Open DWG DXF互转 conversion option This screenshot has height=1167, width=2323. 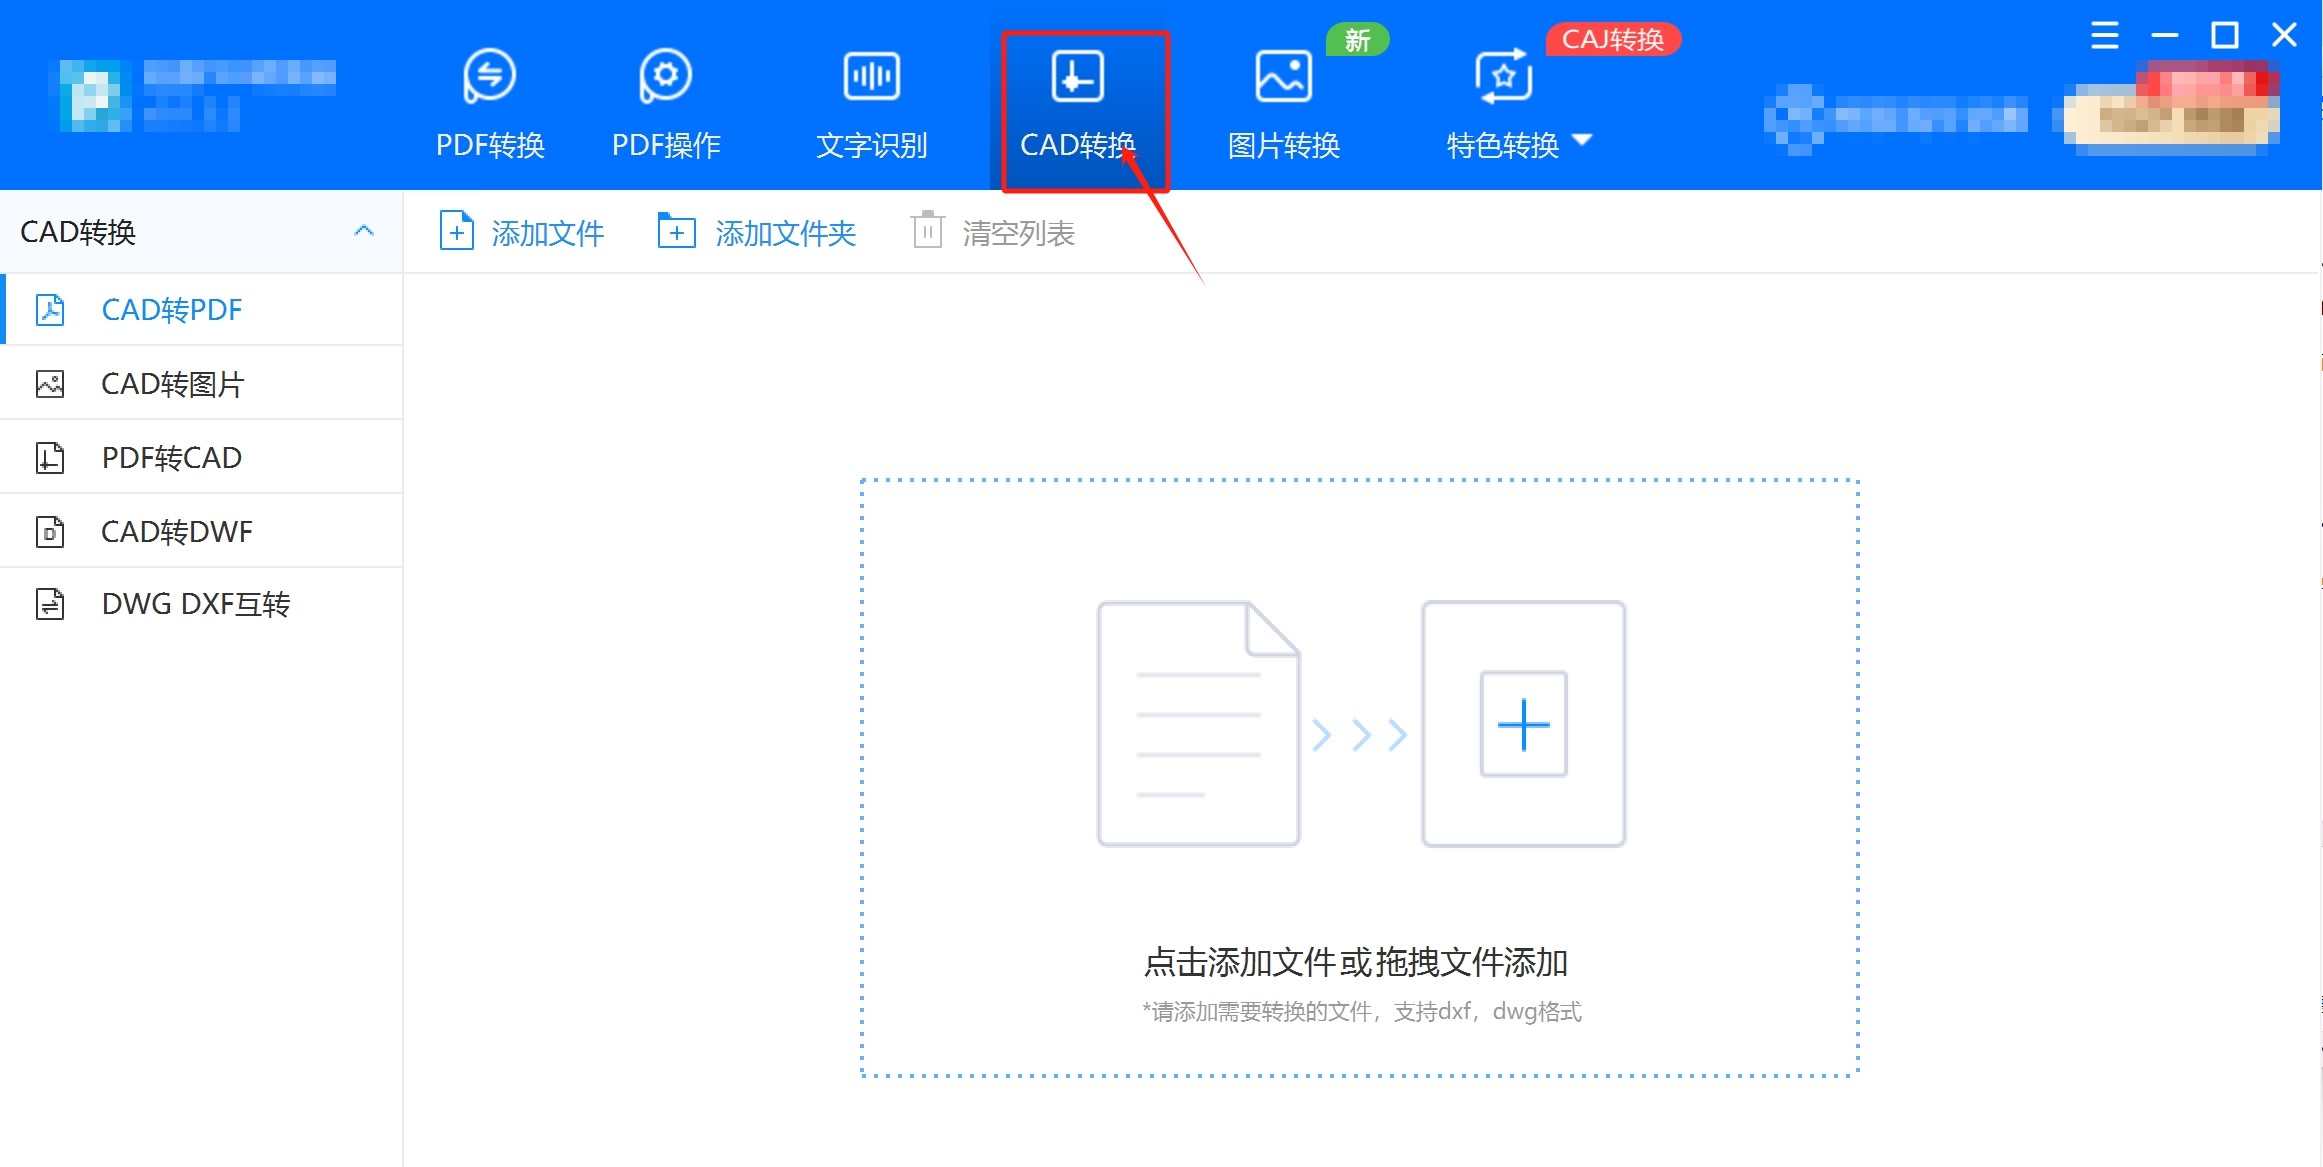[196, 605]
